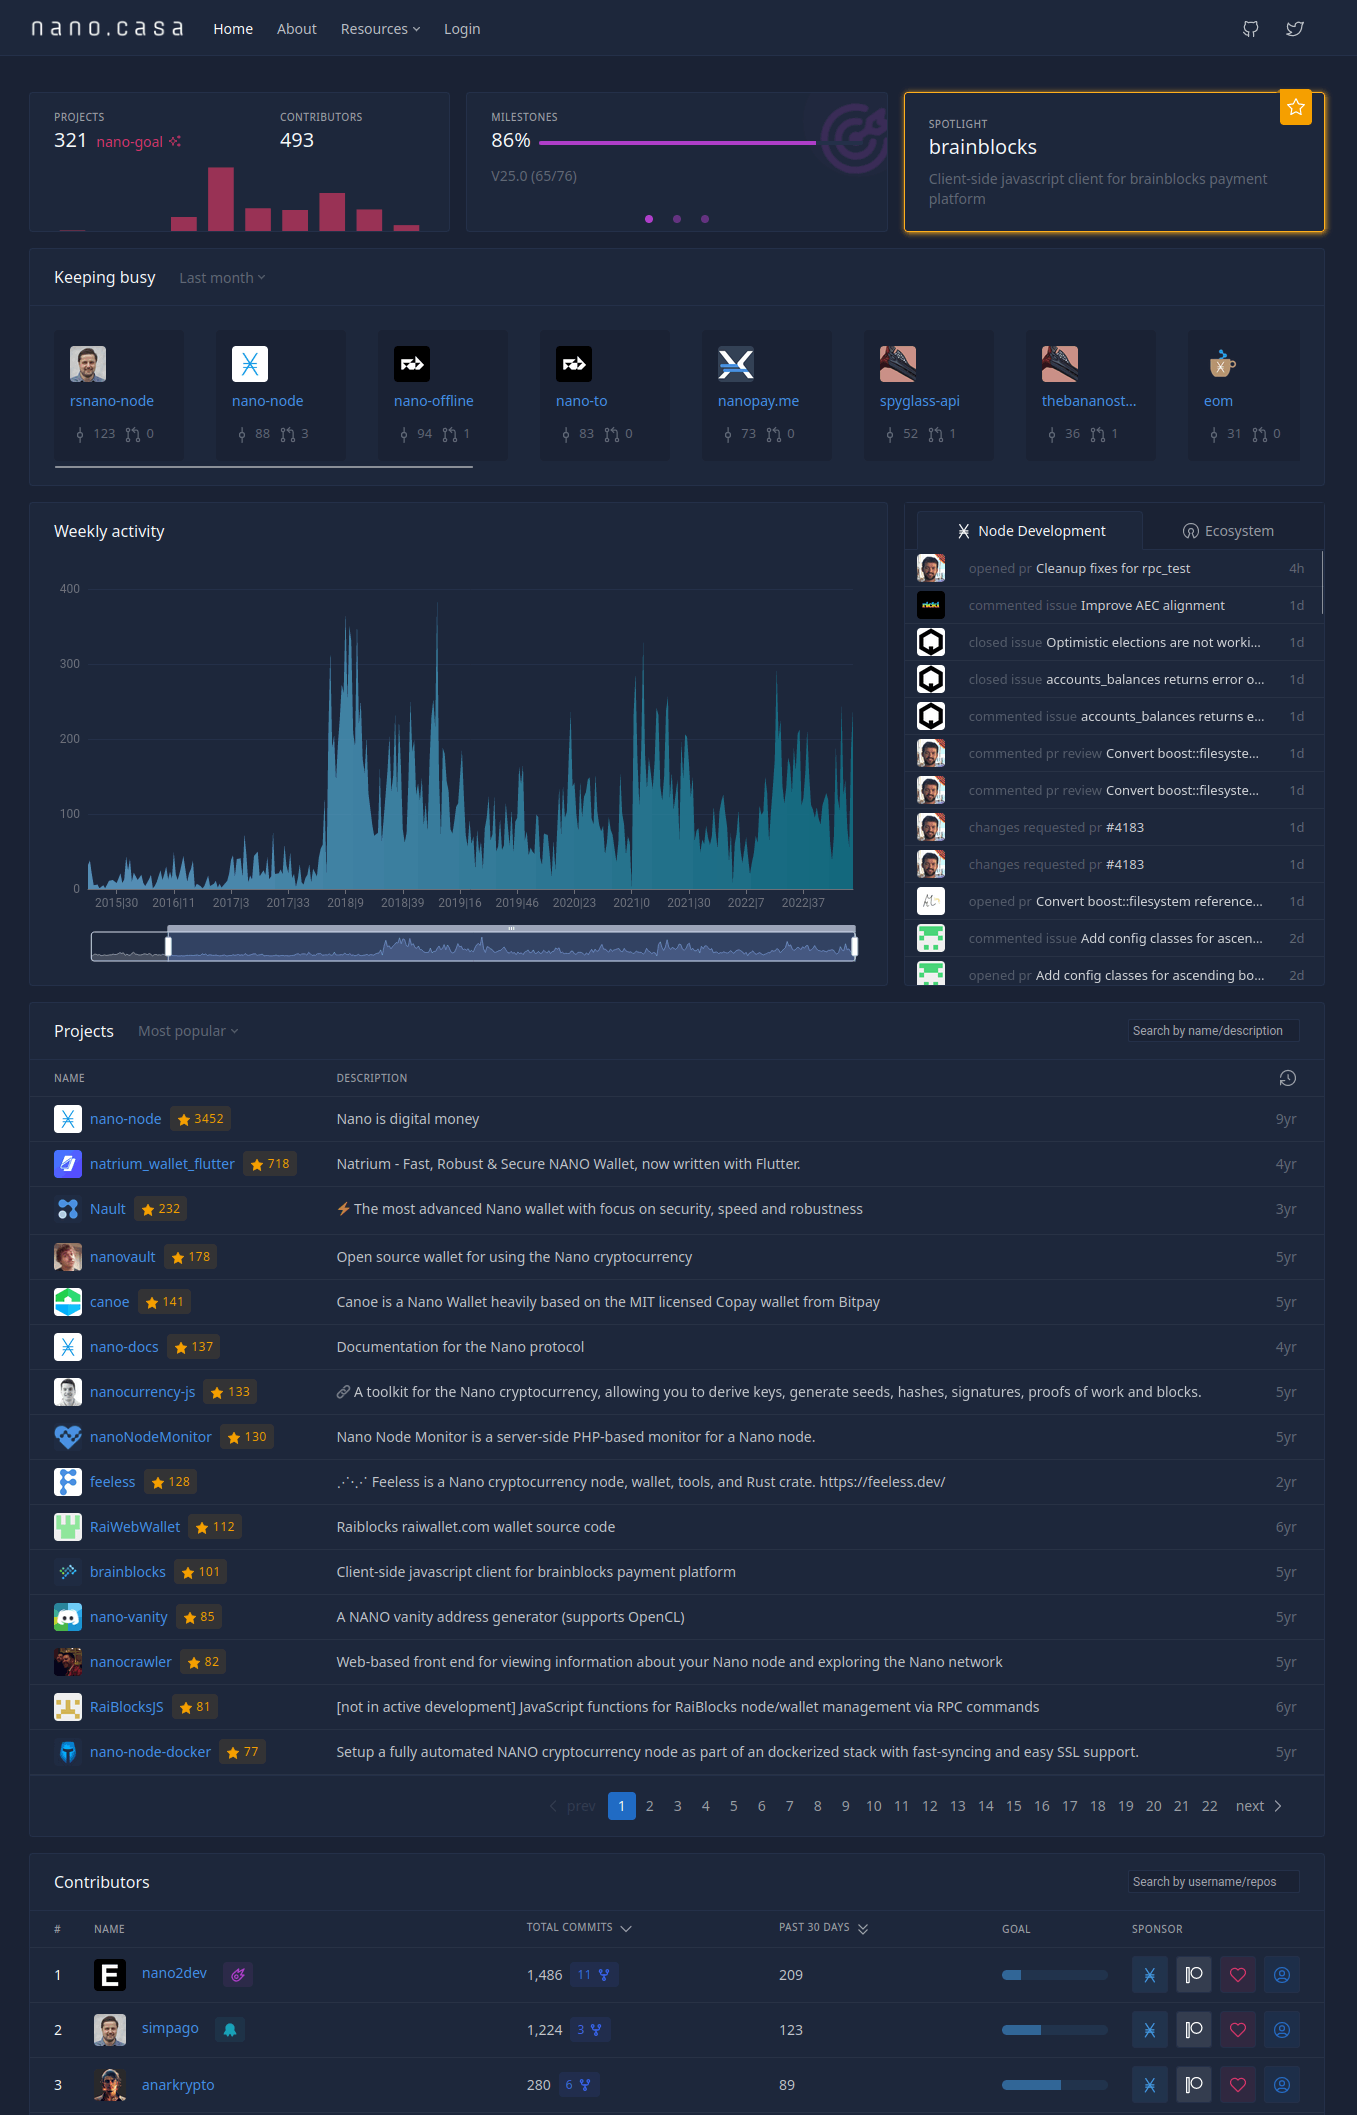Image resolution: width=1357 pixels, height=2115 pixels.
Task: Open the anarkrypto contributor link
Action: tap(178, 2085)
